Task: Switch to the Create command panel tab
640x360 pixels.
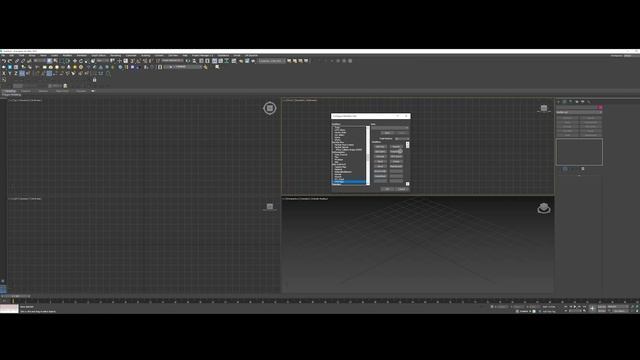Action: [558, 102]
